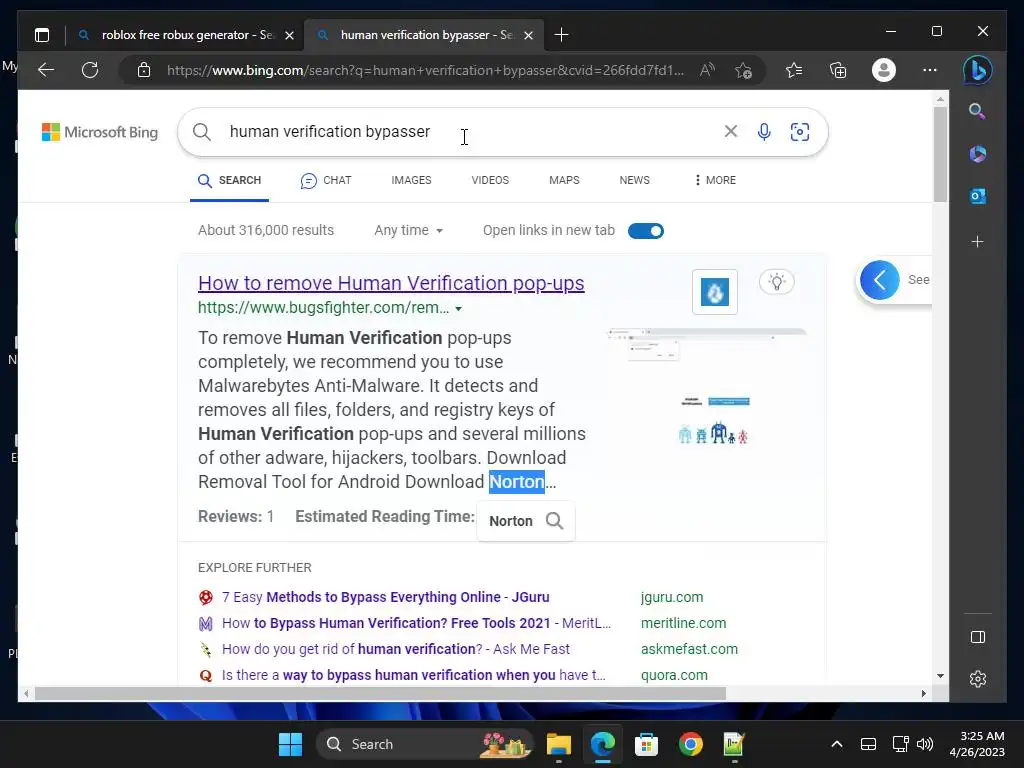Open the Collections icon
Viewport: 1024px width, 768px height.
838,70
